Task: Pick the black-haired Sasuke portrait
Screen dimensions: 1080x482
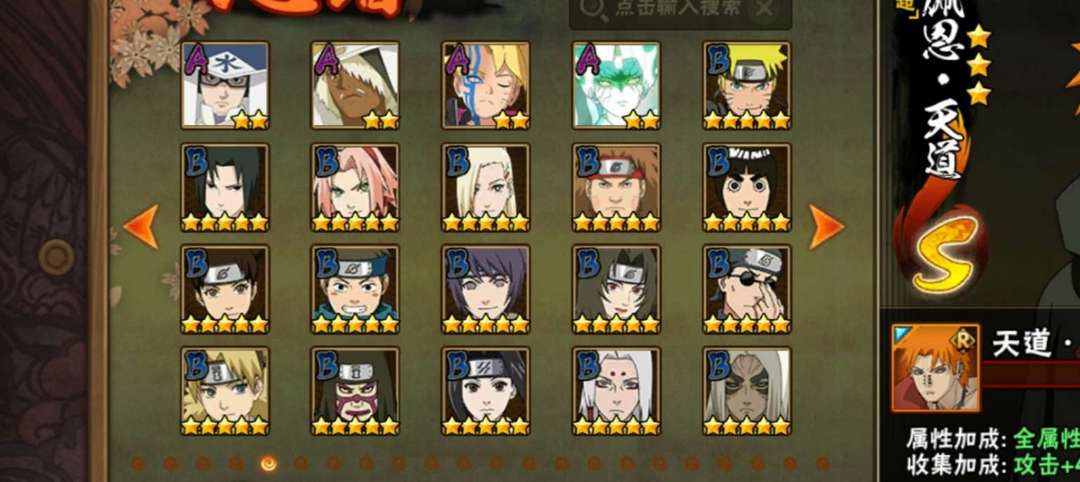Action: (x=225, y=187)
